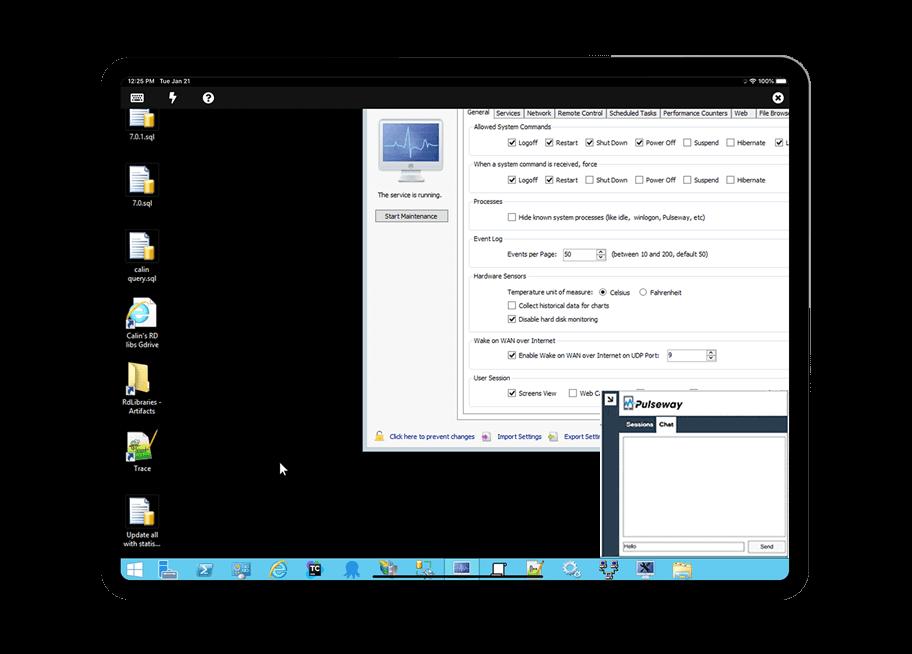Open the RdLibraries - Artifacts folder
The width and height of the screenshot is (912, 654).
point(142,389)
